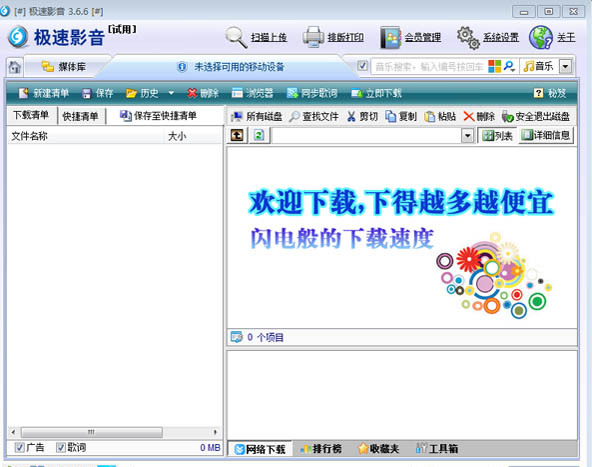Click the green refresh icon
The image size is (592, 467).
pyautogui.click(x=259, y=135)
